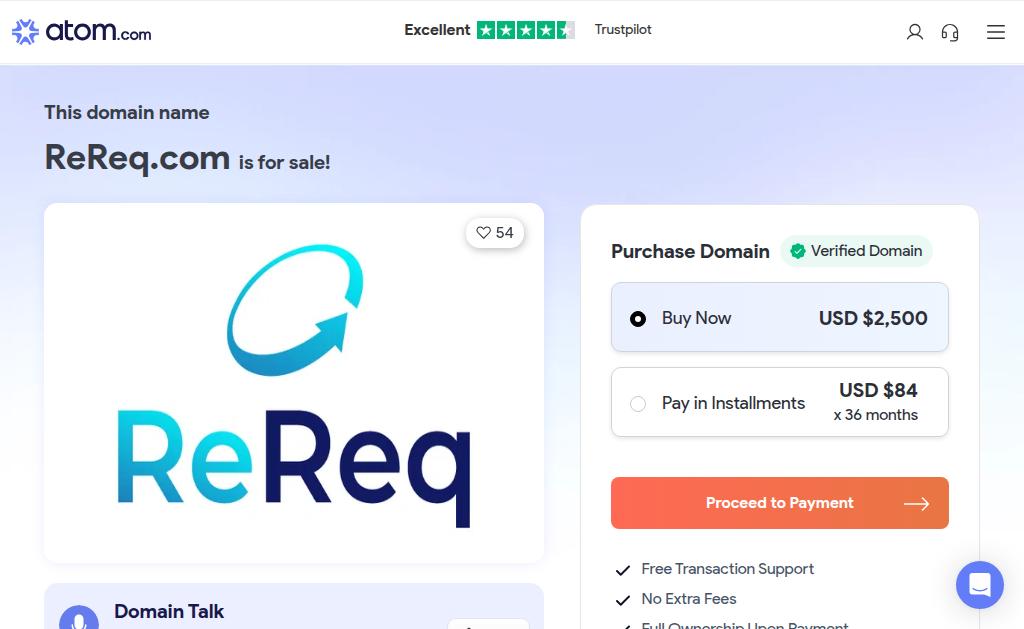Open the chat widget bubble
This screenshot has height=629, width=1024.
pyautogui.click(x=980, y=585)
